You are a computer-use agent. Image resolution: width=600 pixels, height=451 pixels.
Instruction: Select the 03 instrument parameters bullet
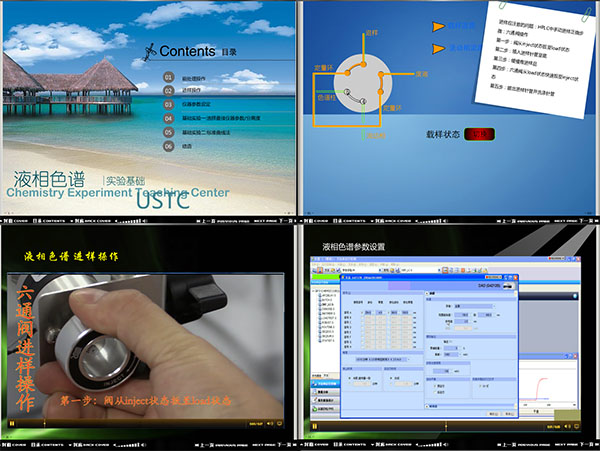point(168,104)
